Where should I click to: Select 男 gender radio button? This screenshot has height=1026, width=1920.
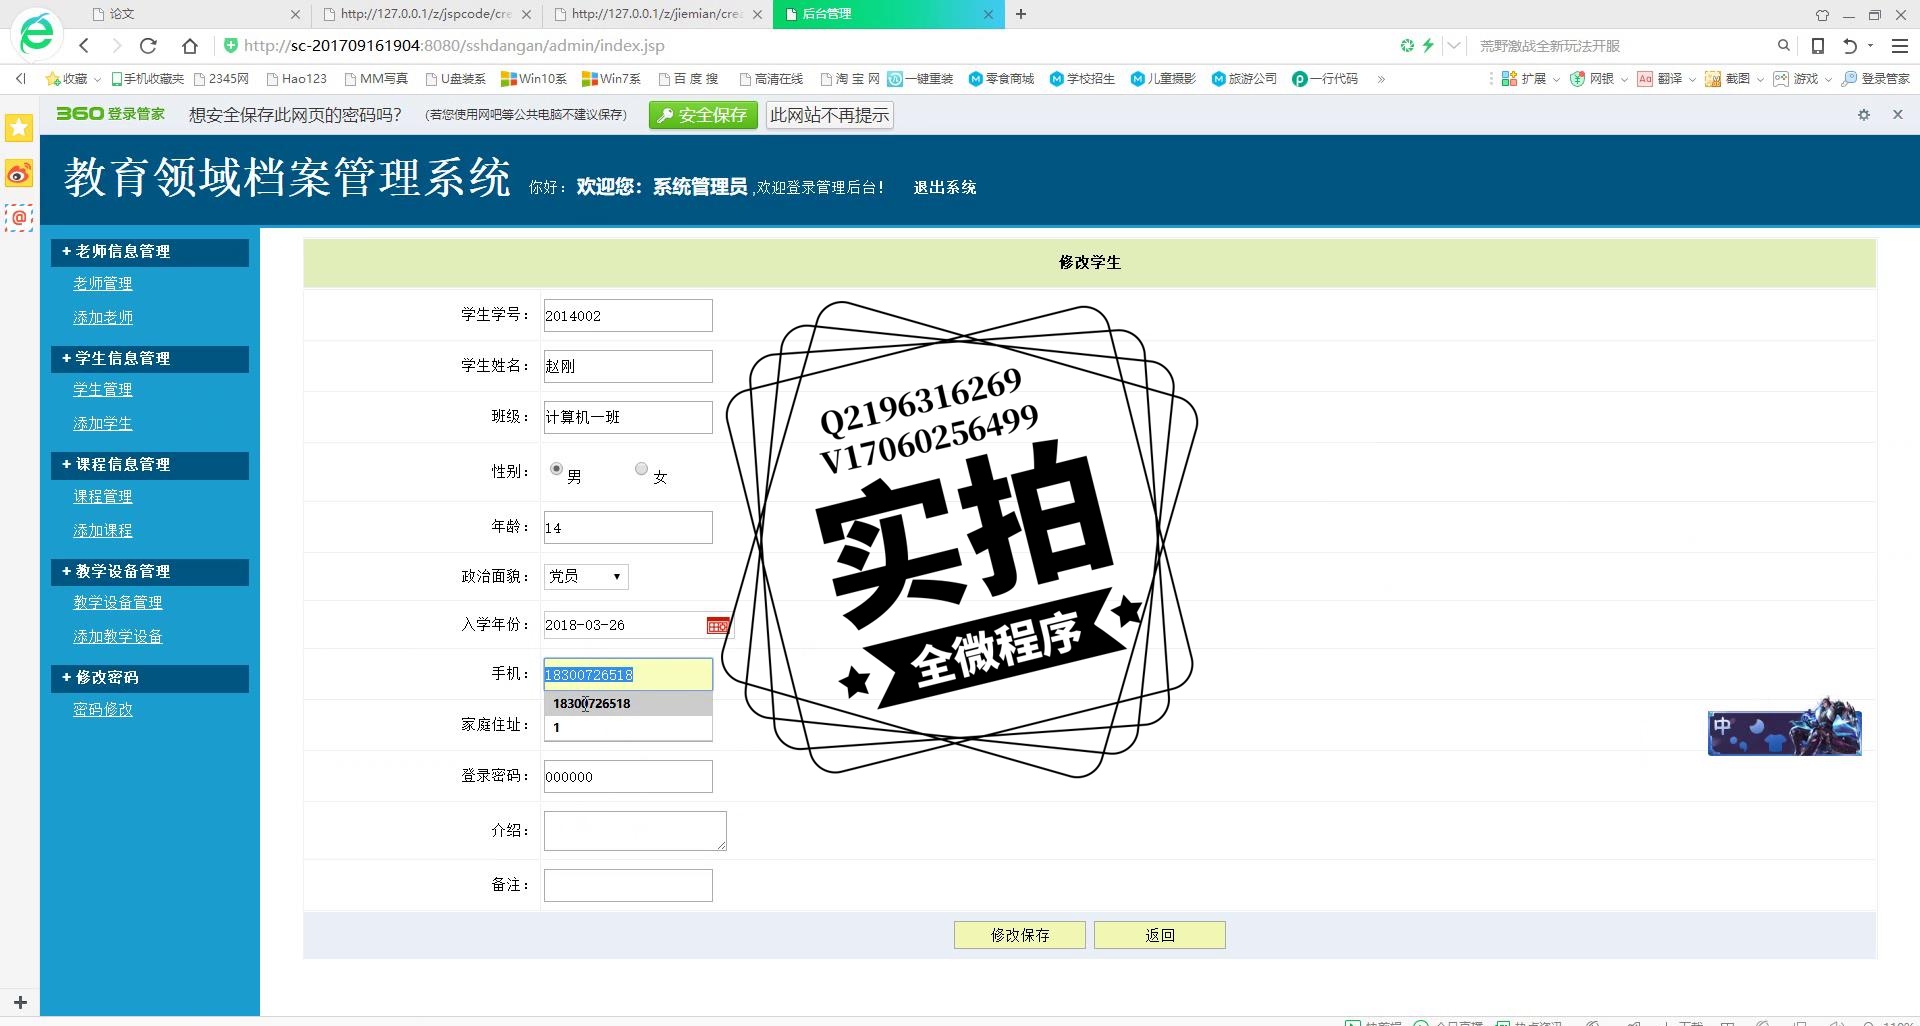(556, 469)
